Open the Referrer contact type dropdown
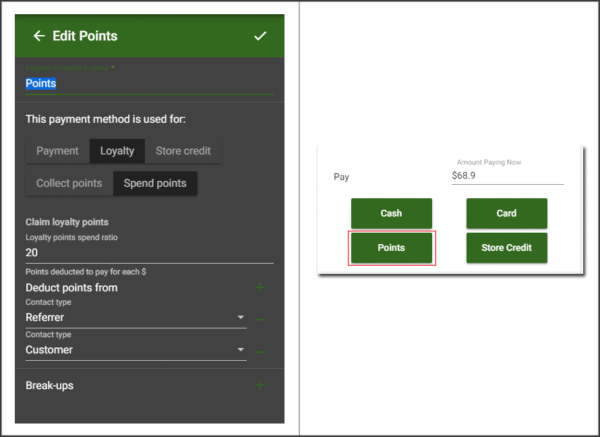The width and height of the screenshot is (600, 437). pos(135,318)
